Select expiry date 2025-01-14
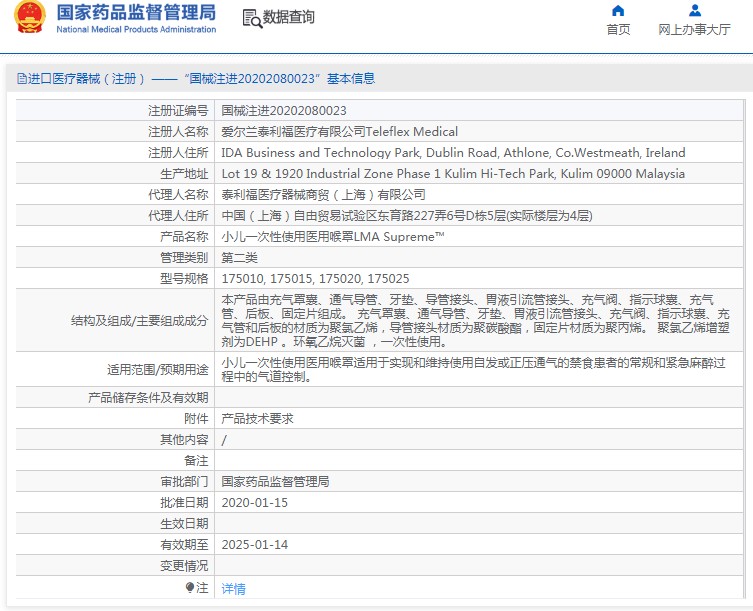 [255, 545]
